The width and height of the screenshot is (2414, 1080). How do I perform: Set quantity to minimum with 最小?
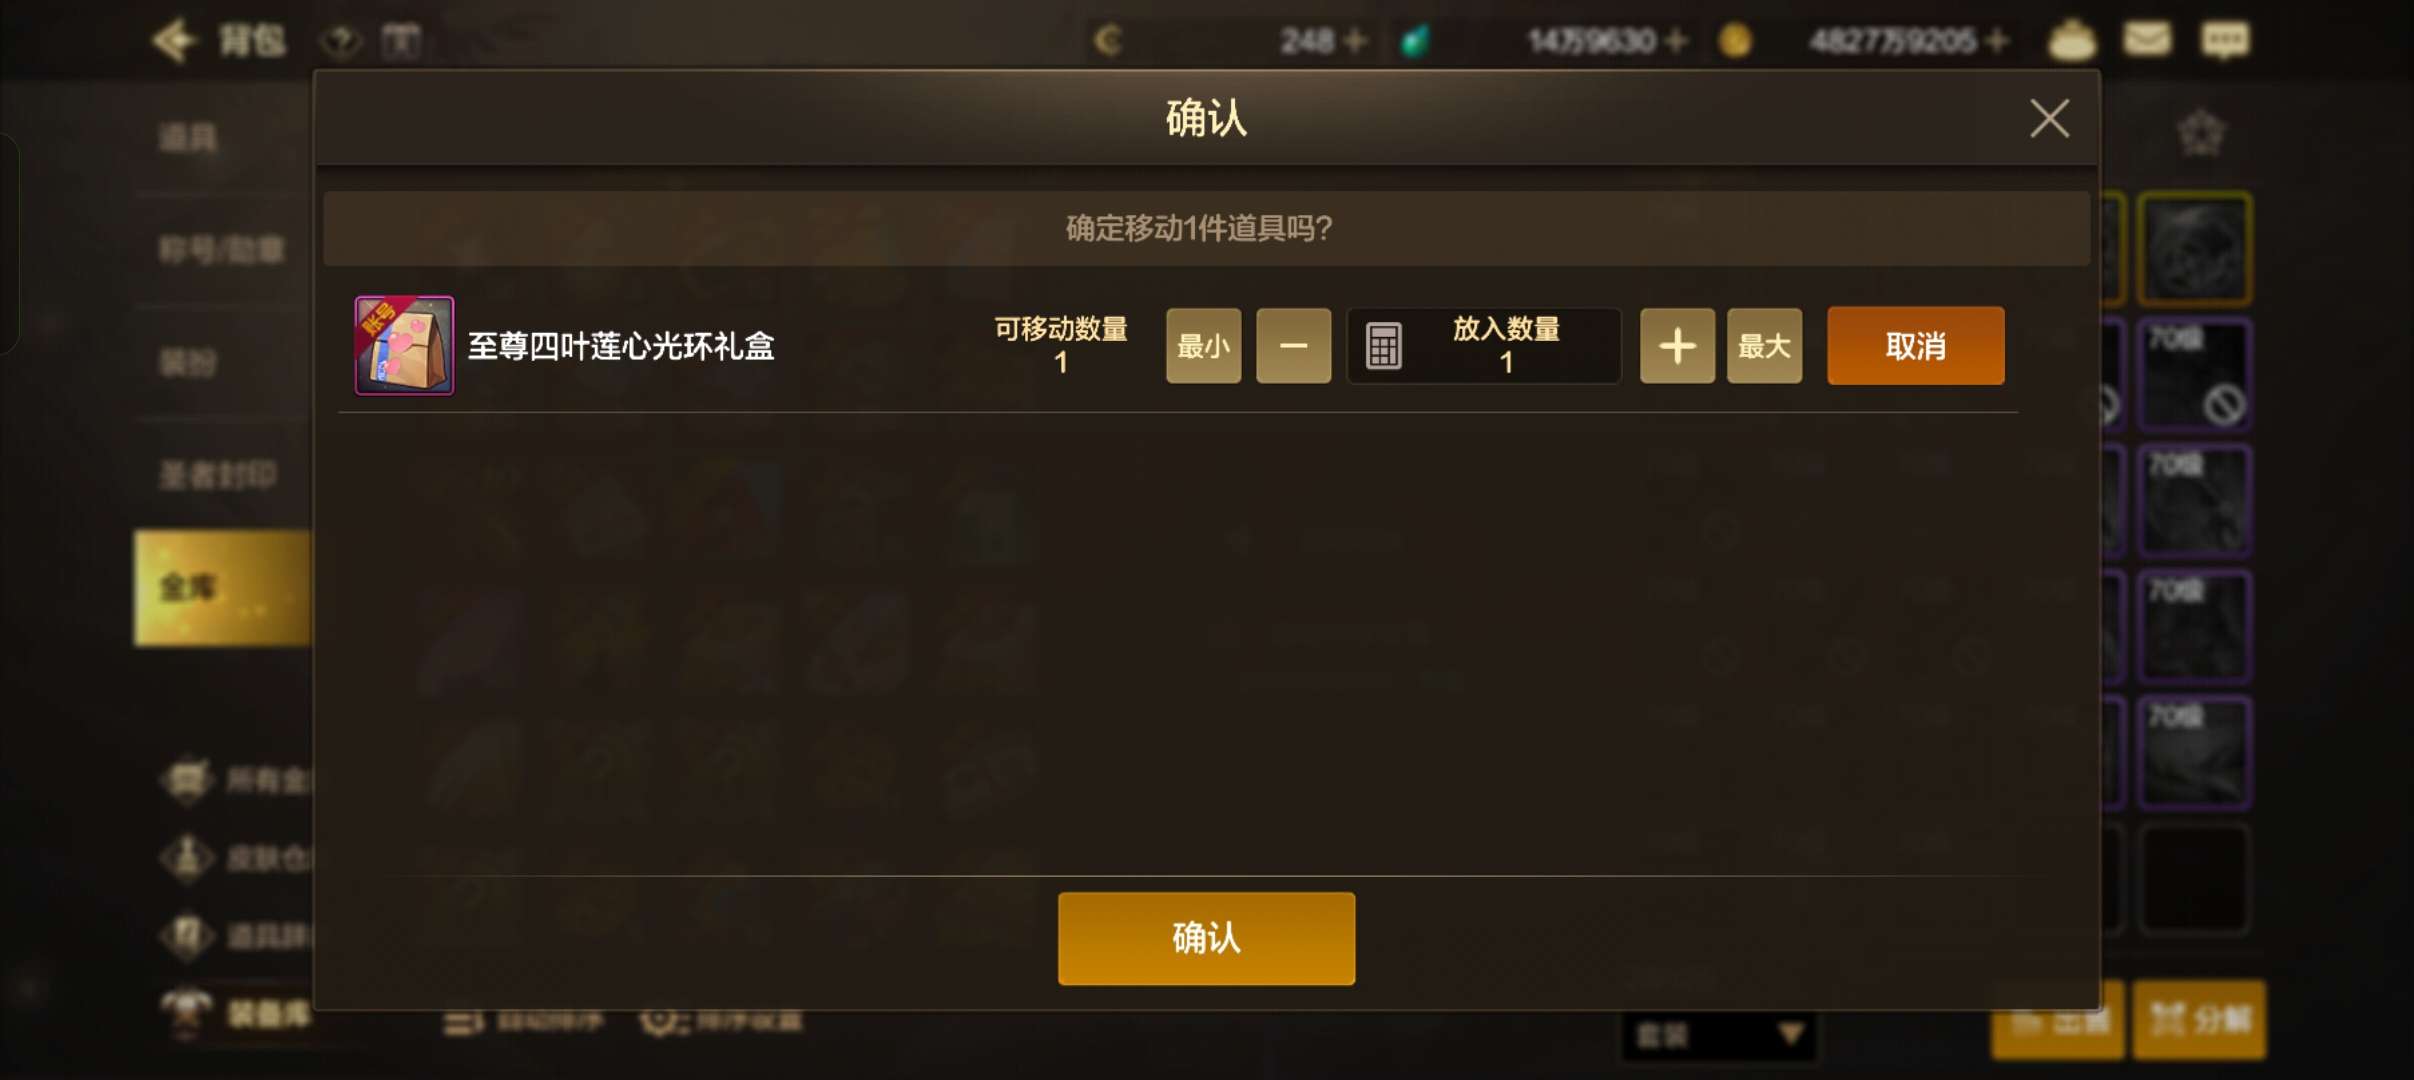1203,346
